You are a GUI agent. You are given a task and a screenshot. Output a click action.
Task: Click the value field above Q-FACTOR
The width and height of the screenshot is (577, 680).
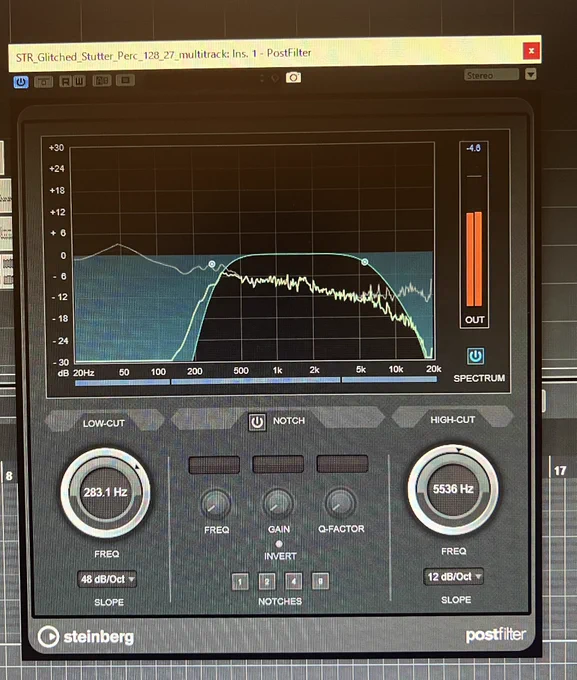(x=342, y=464)
